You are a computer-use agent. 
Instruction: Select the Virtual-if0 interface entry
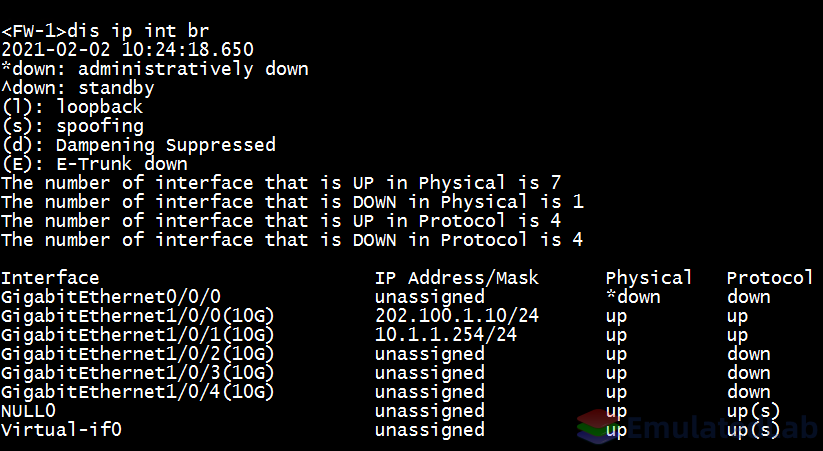tap(61, 429)
